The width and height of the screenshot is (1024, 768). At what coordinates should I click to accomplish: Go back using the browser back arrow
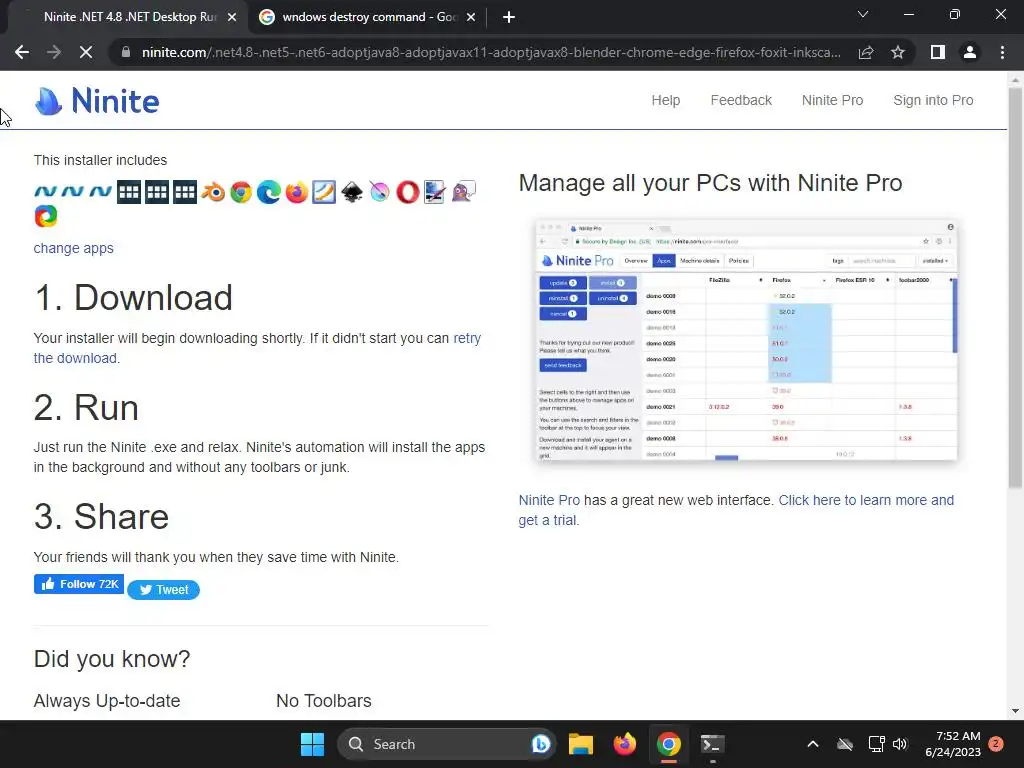(x=22, y=52)
